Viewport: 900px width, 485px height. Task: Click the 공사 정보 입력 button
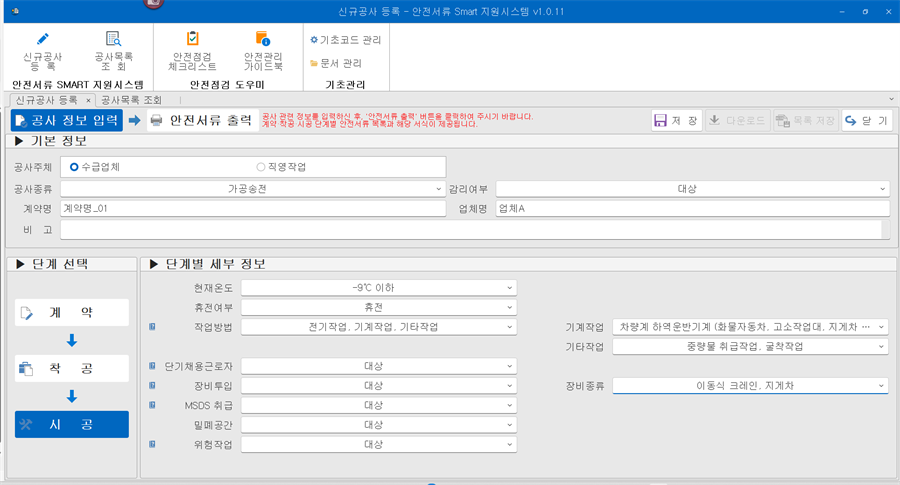(x=67, y=120)
